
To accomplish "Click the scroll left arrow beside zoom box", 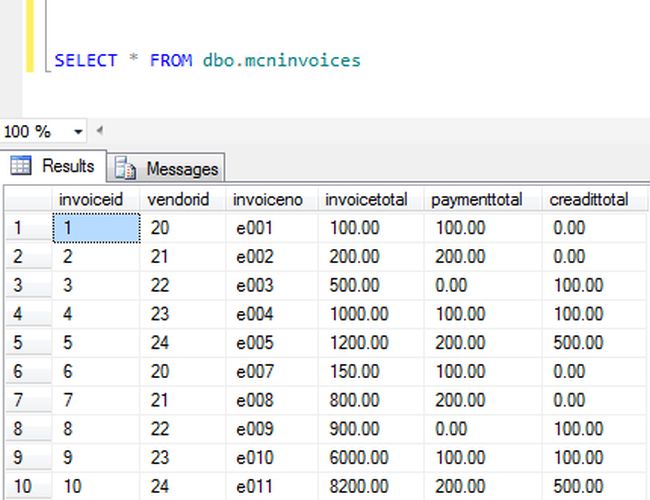I will pyautogui.click(x=99, y=131).
